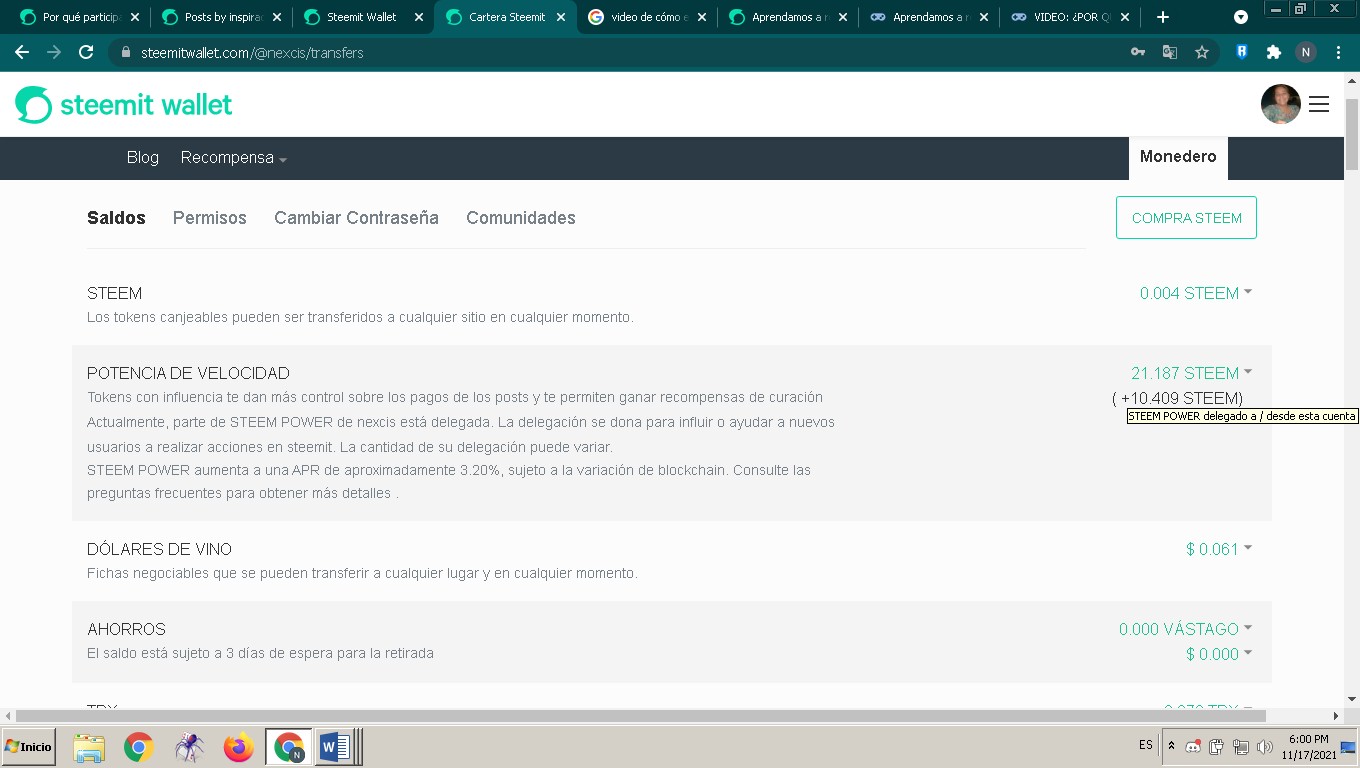Switch to the 'Steemit Wallet' tab
This screenshot has width=1360, height=768.
[362, 17]
